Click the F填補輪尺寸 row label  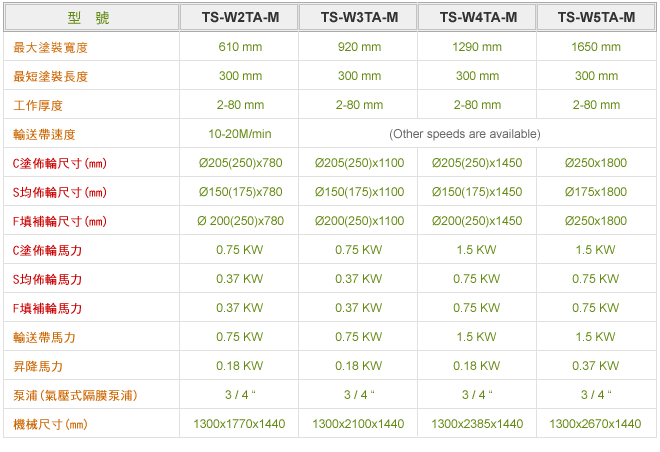coord(59,221)
